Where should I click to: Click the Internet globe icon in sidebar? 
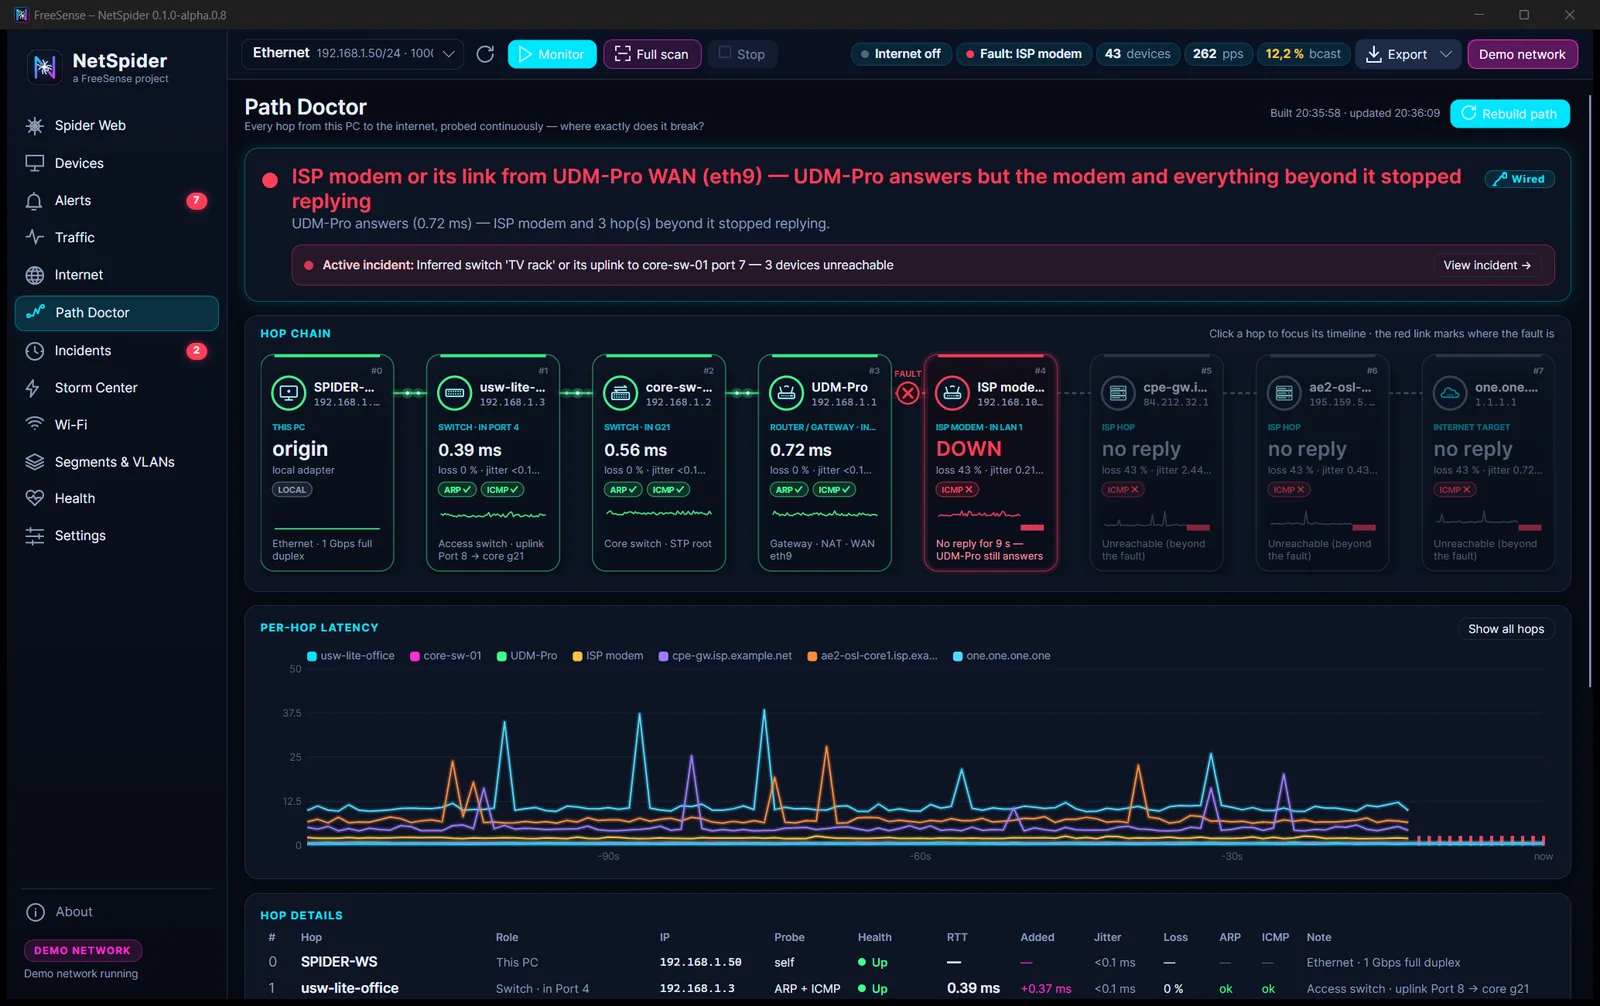click(35, 275)
